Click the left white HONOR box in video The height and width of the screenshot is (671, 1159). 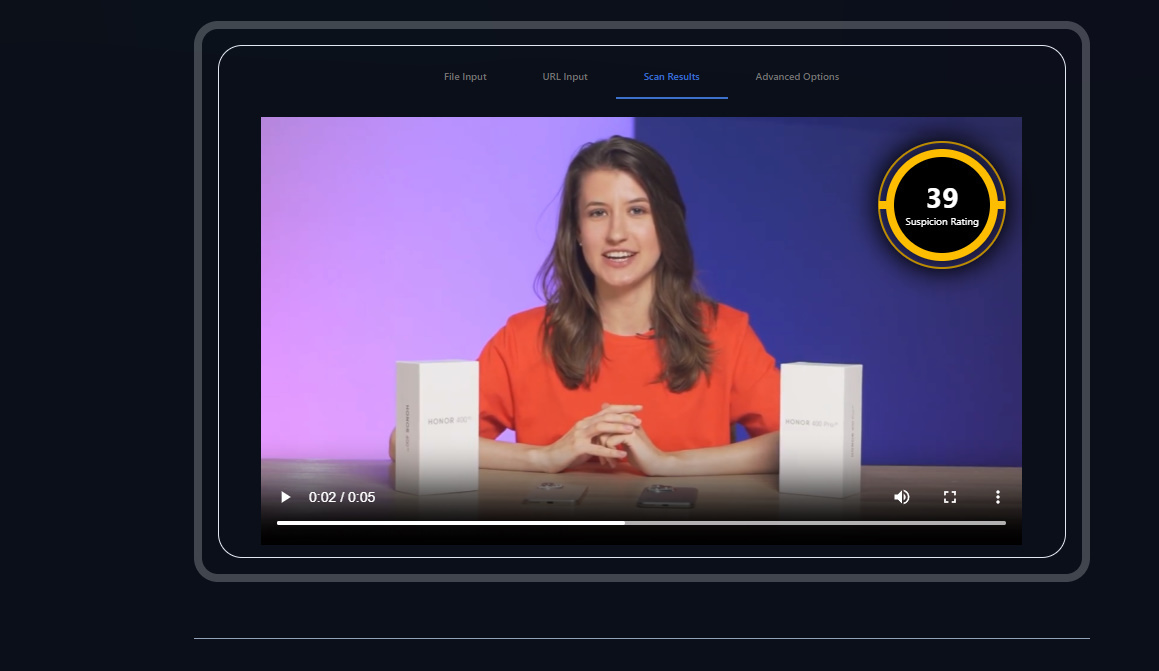(436, 425)
